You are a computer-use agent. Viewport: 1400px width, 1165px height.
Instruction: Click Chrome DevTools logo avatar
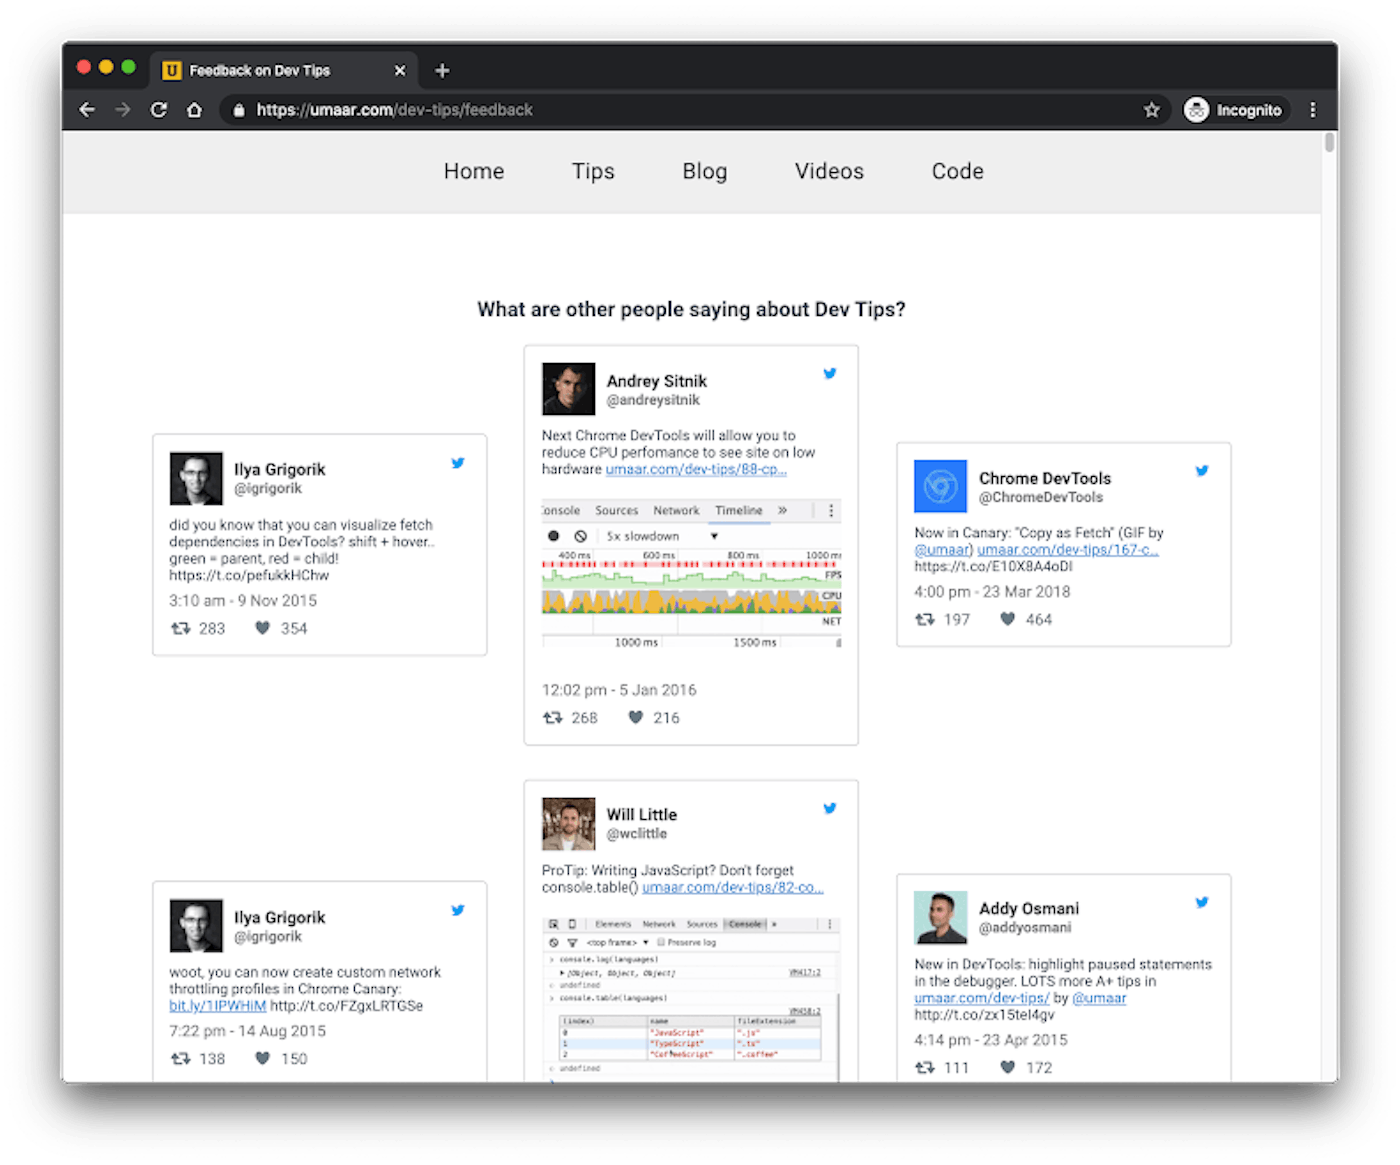click(x=940, y=486)
